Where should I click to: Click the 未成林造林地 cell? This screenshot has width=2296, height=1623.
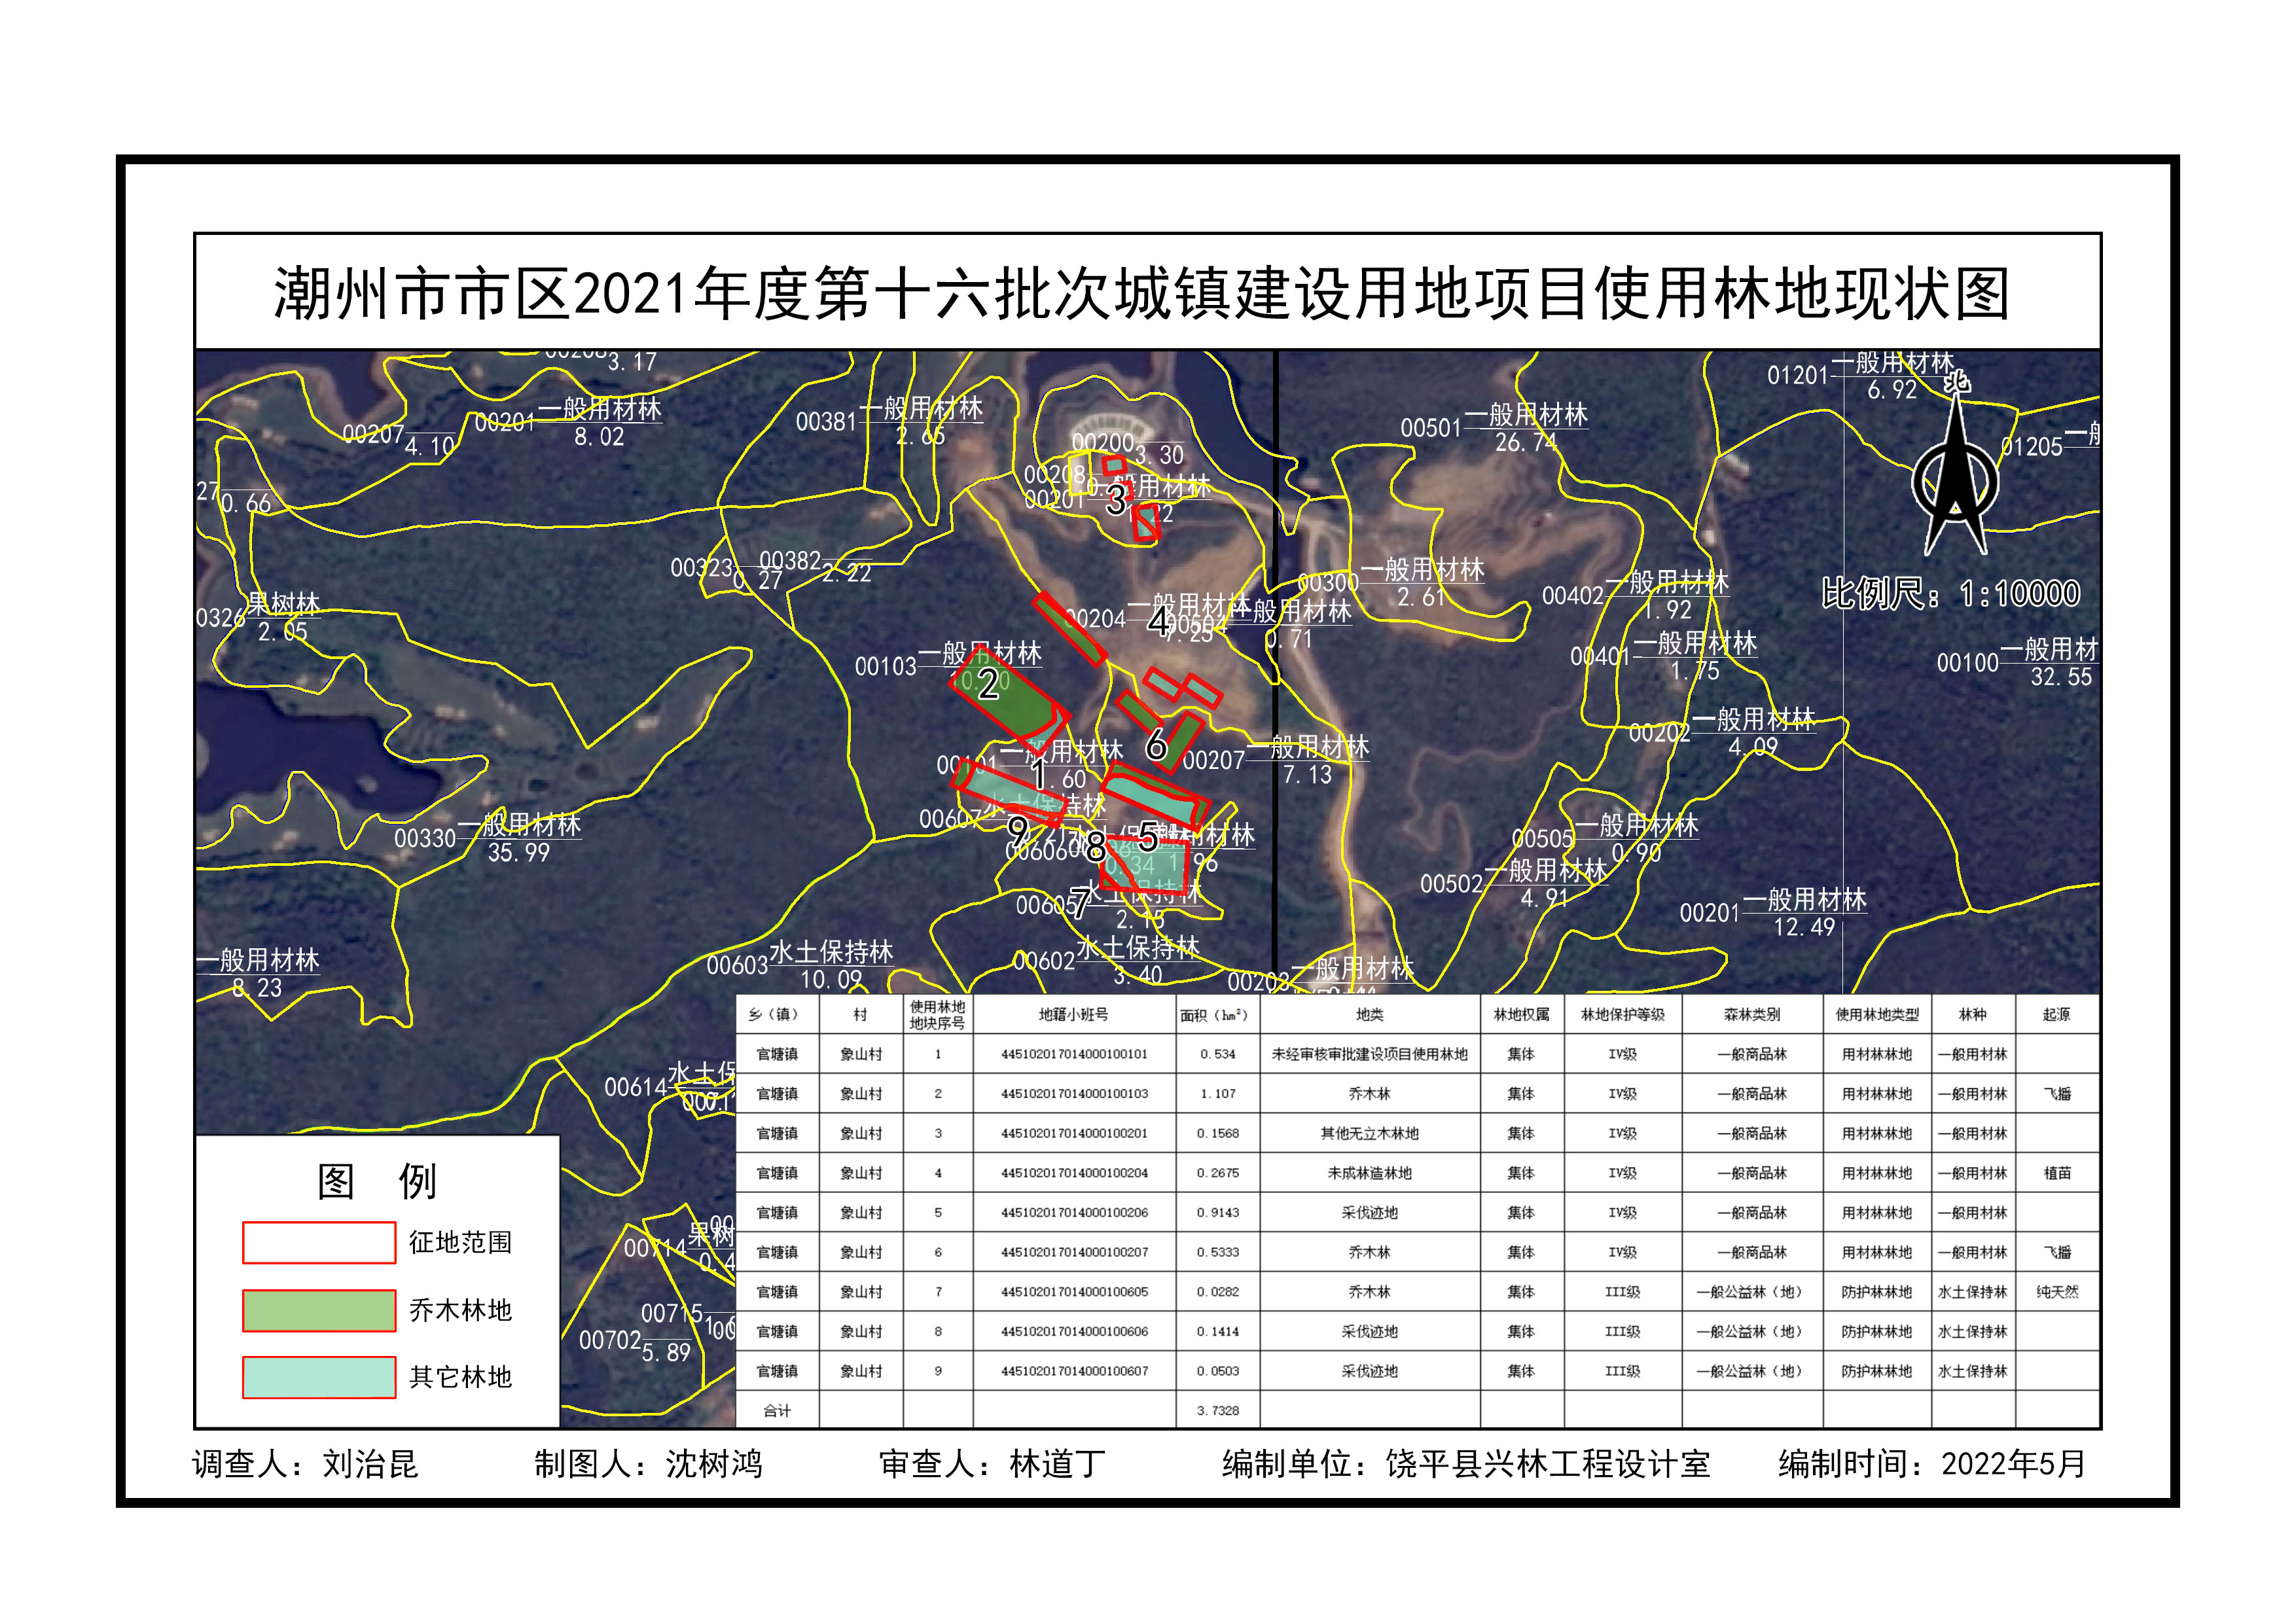click(1369, 1173)
